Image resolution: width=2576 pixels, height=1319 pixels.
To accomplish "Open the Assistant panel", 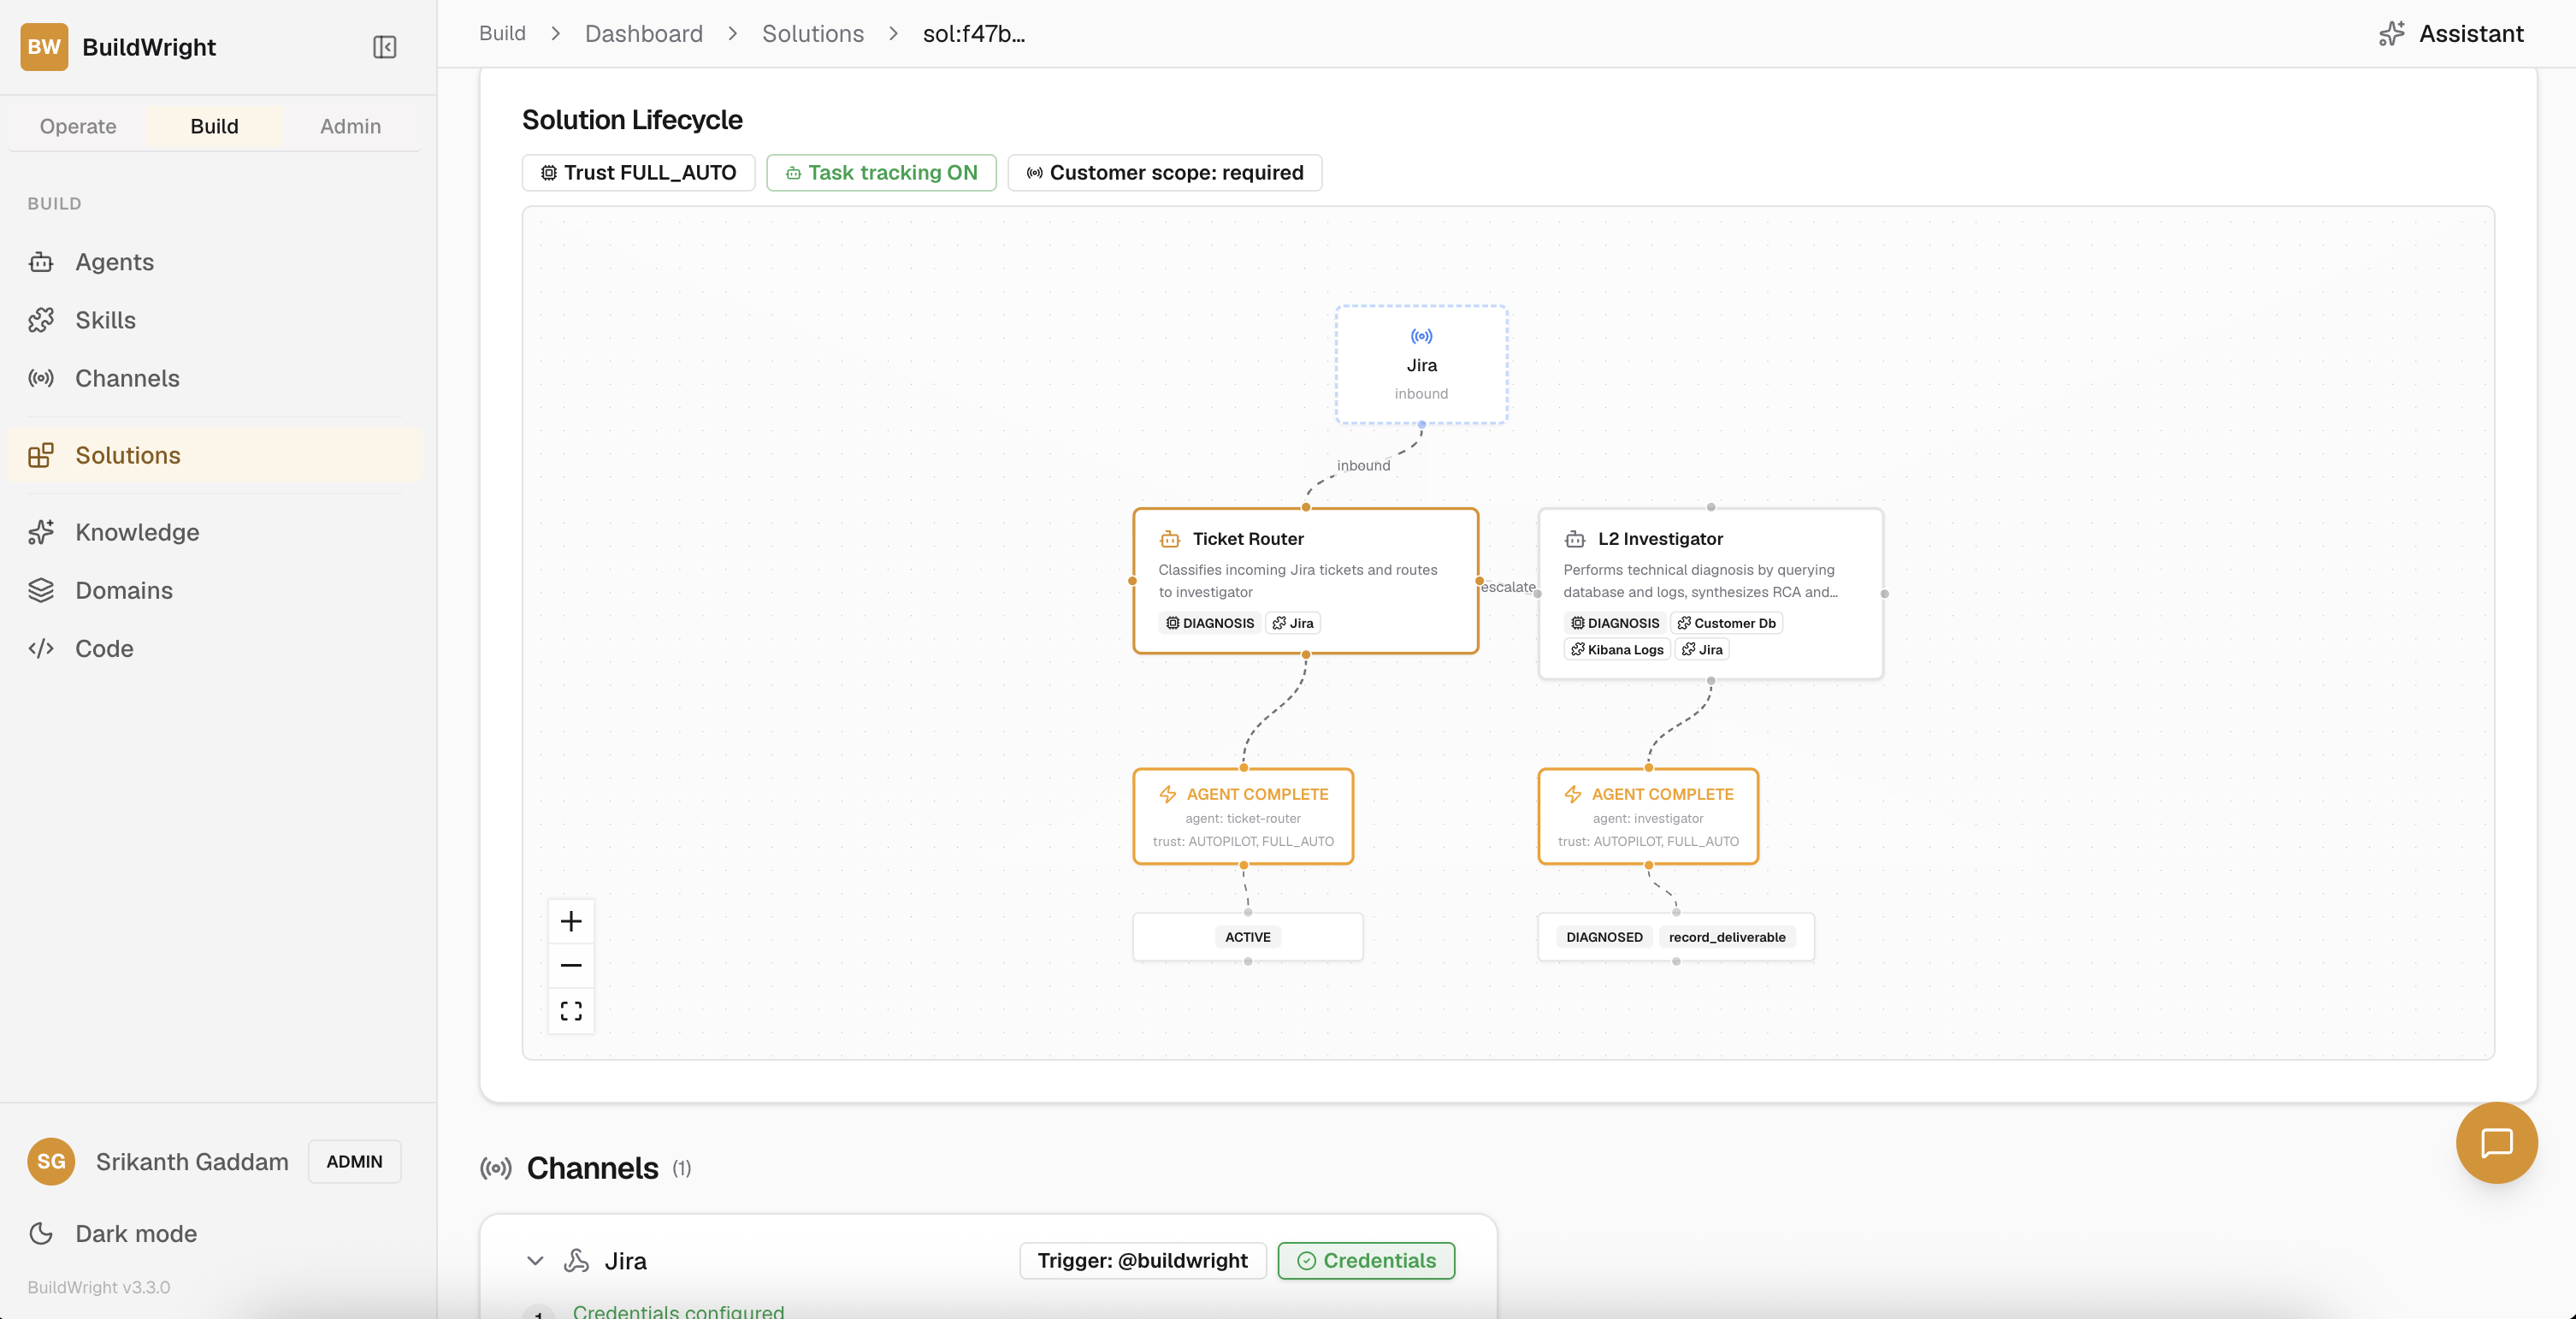I will pyautogui.click(x=2450, y=33).
